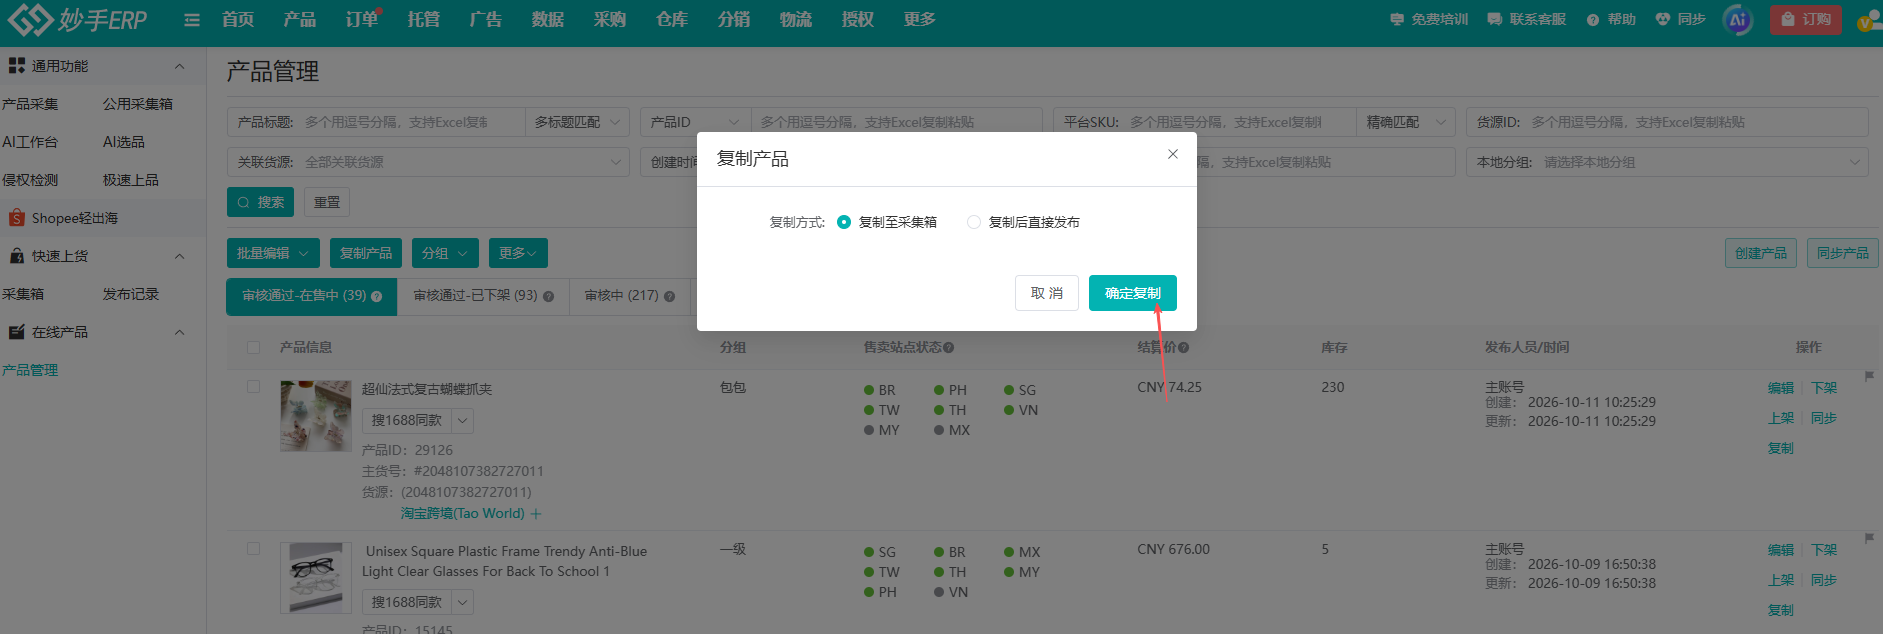Click the help icon beside 审核通过-在售中 (39)
The height and width of the screenshot is (634, 1883).
376,296
